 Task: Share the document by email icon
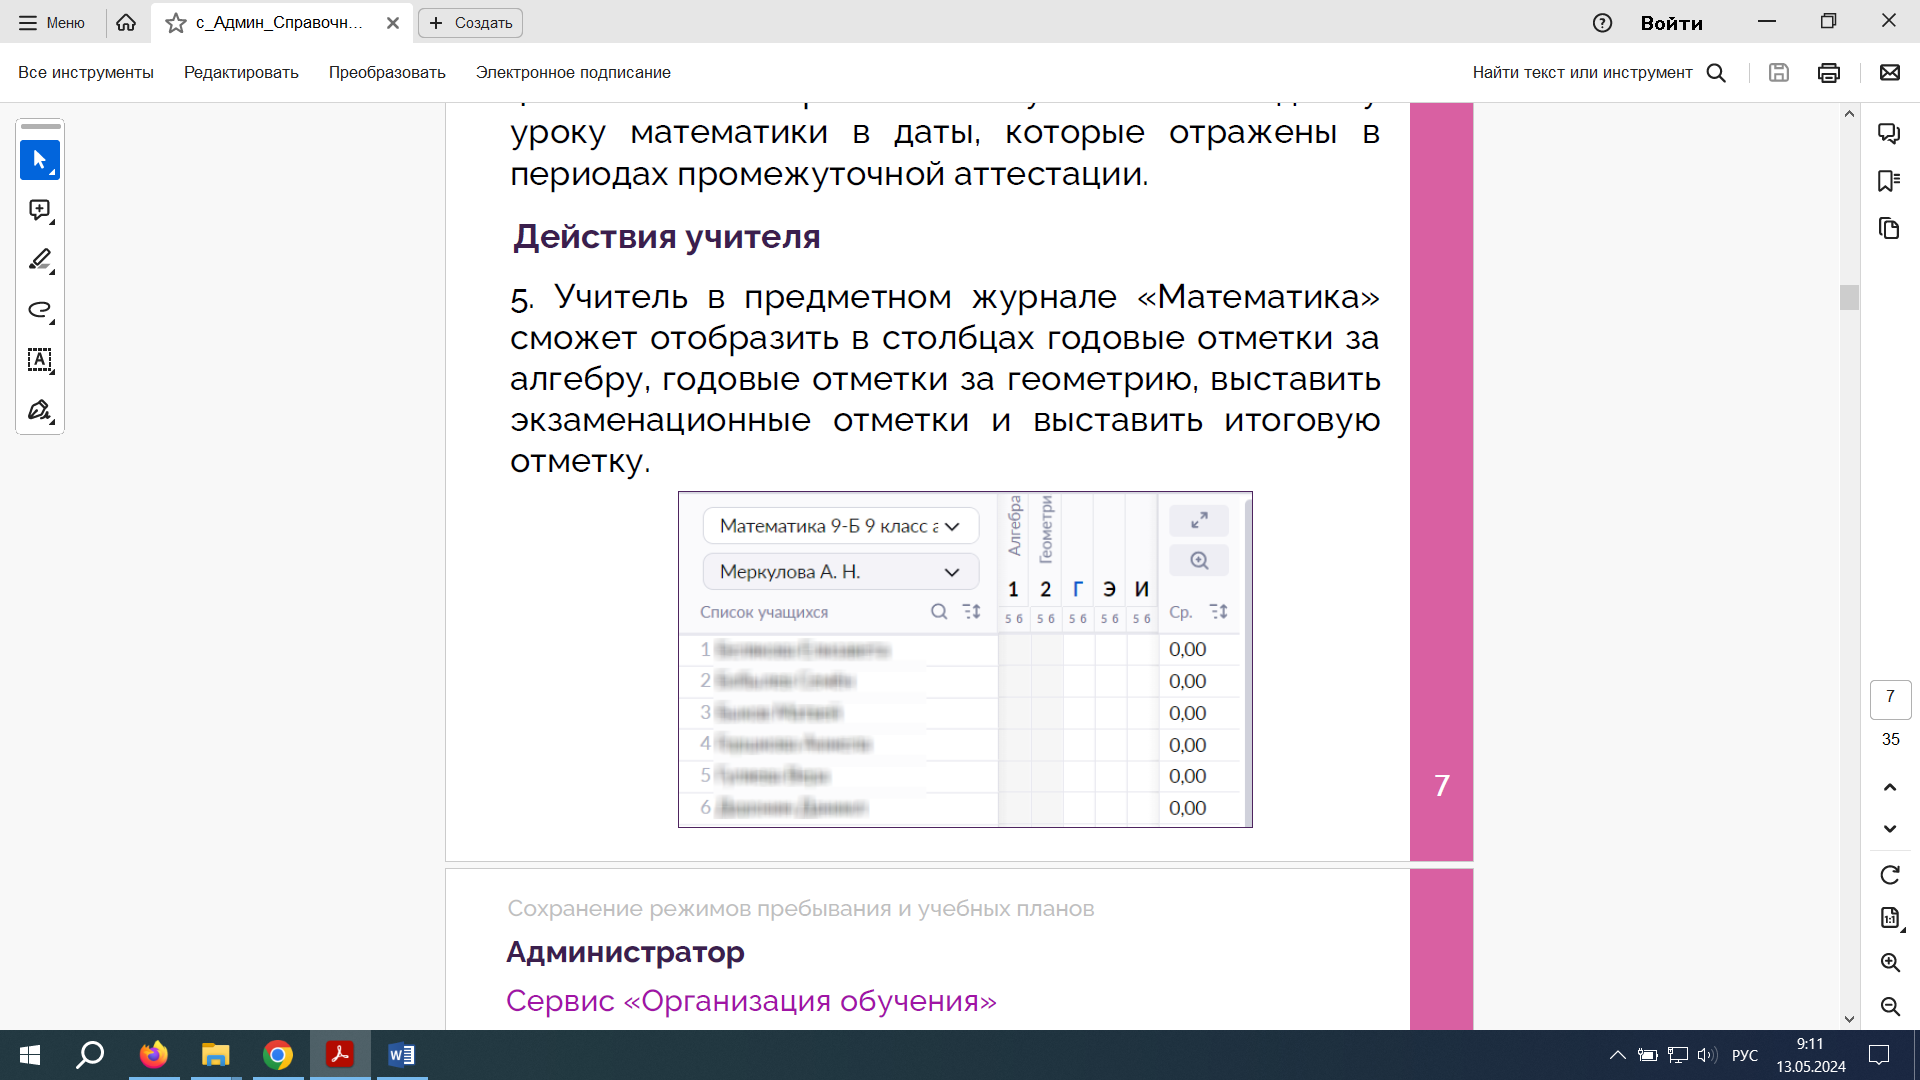(1890, 72)
